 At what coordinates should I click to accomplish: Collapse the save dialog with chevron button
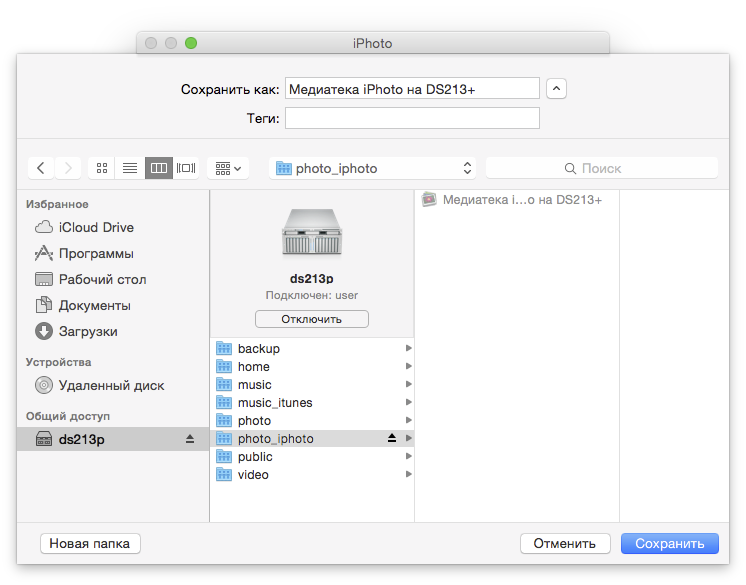[557, 89]
